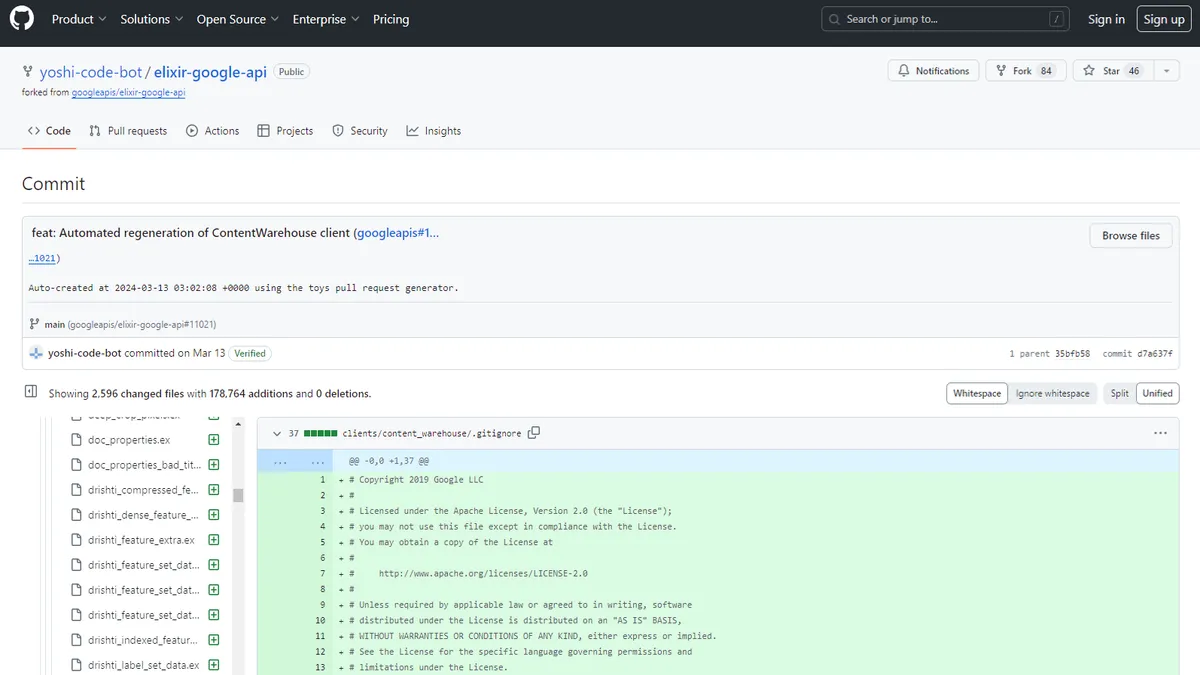
Task: Click the added-file plus icon for drishti_compressed_fe...
Action: [214, 490]
